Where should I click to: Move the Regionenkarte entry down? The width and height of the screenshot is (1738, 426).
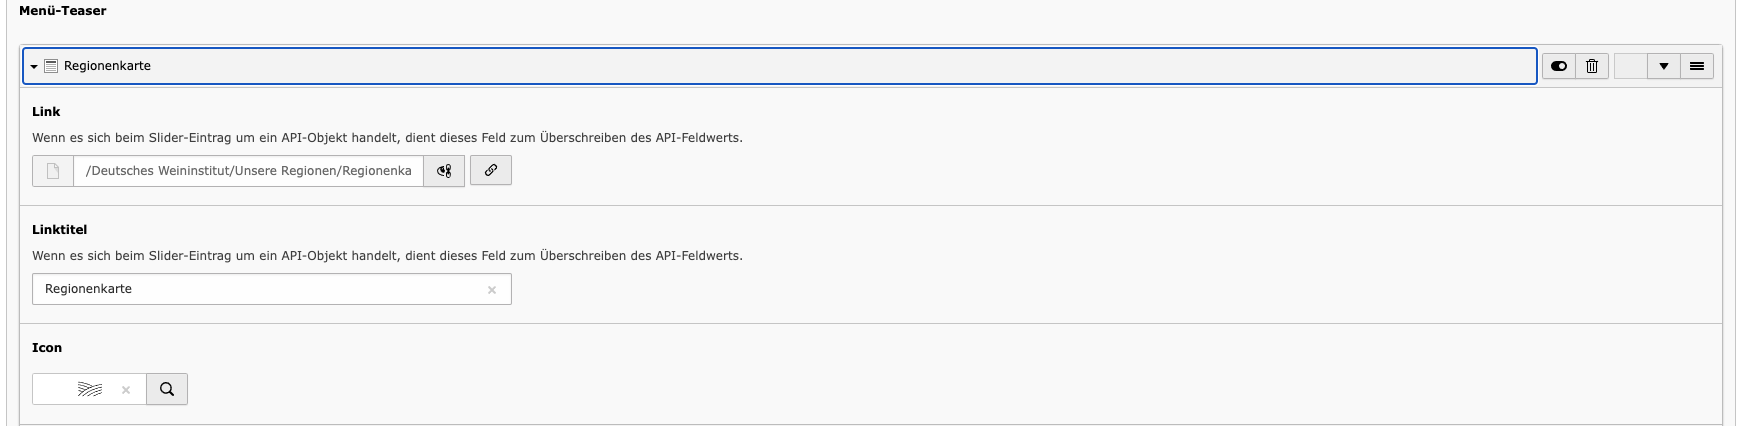[x=1664, y=66]
